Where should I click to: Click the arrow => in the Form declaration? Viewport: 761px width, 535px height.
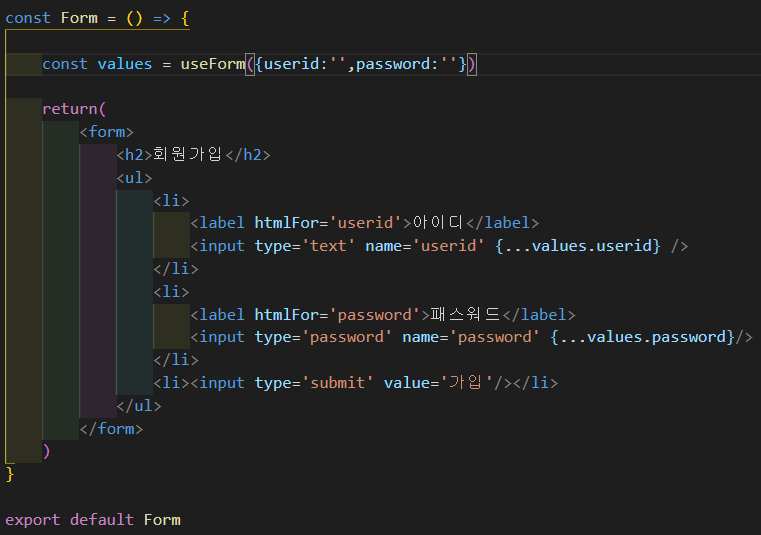(162, 18)
